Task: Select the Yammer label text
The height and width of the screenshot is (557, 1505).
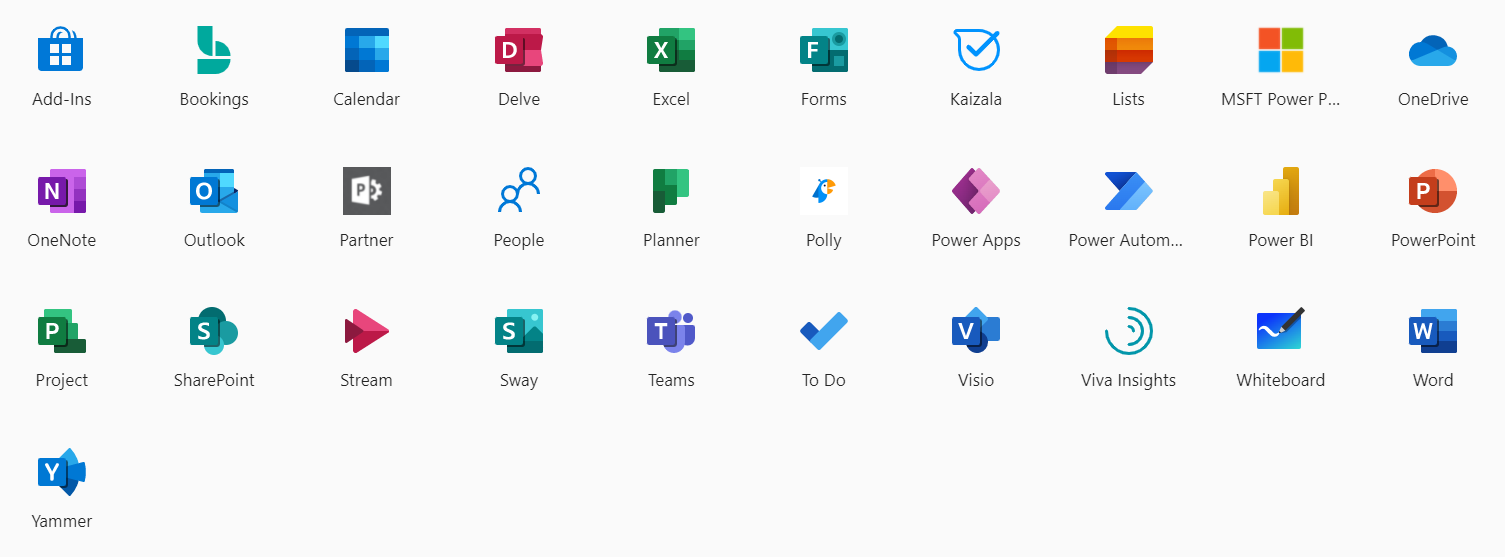Action: [x=62, y=521]
